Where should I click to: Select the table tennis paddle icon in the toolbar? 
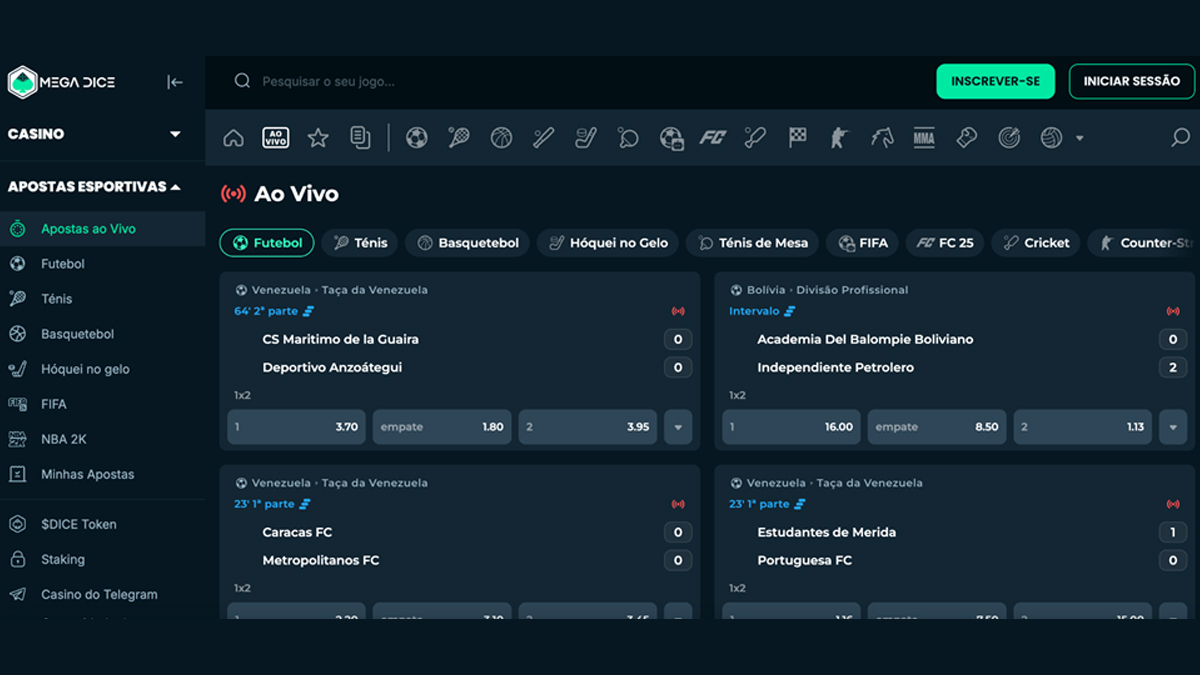[628, 138]
